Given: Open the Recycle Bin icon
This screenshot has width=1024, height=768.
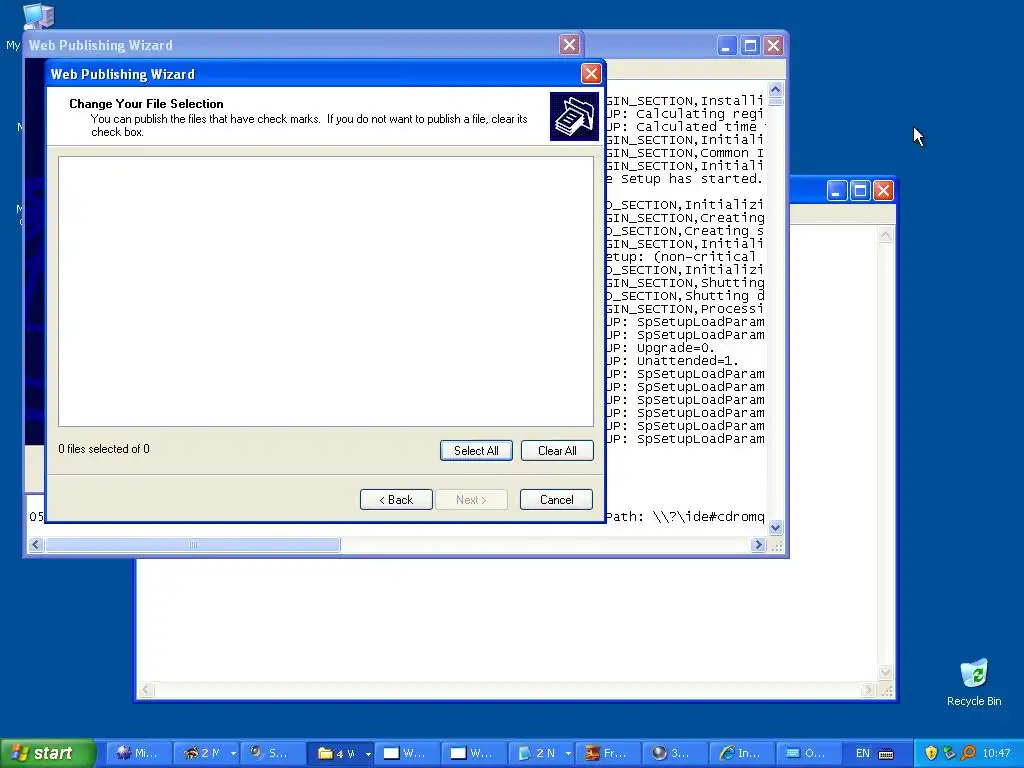Looking at the screenshot, I should (974, 682).
